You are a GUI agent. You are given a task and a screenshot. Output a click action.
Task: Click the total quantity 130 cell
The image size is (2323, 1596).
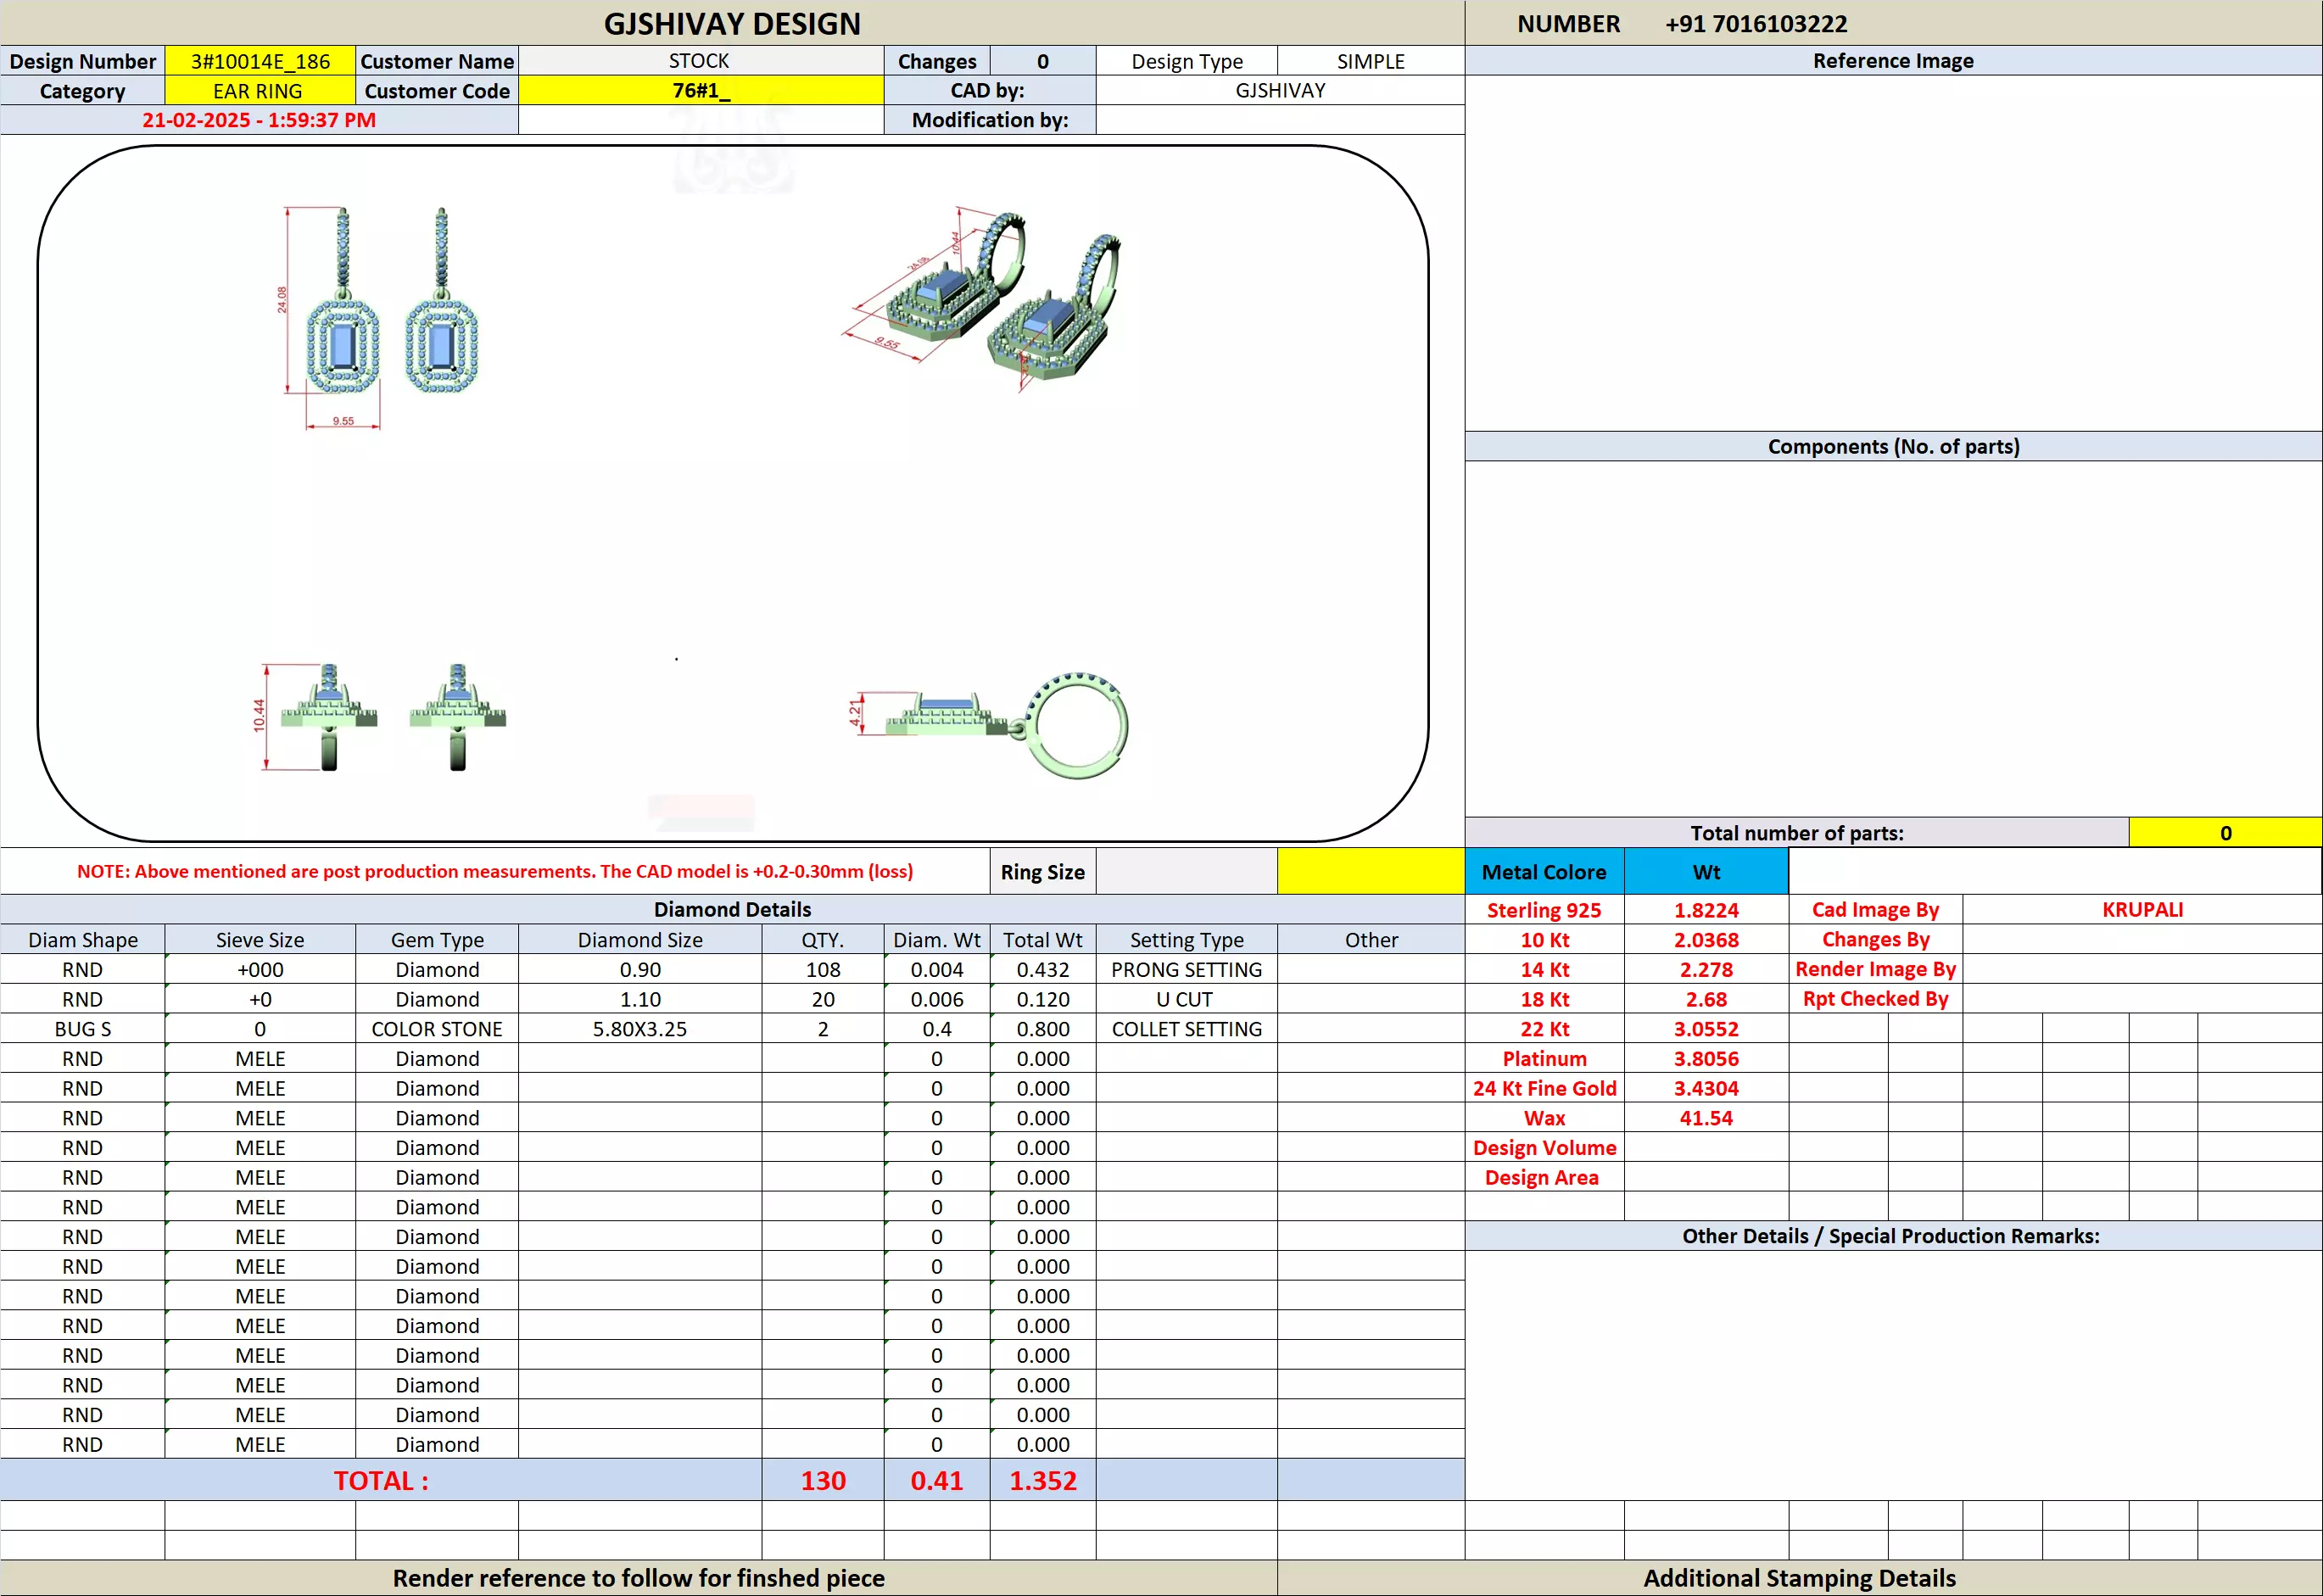pos(823,1480)
